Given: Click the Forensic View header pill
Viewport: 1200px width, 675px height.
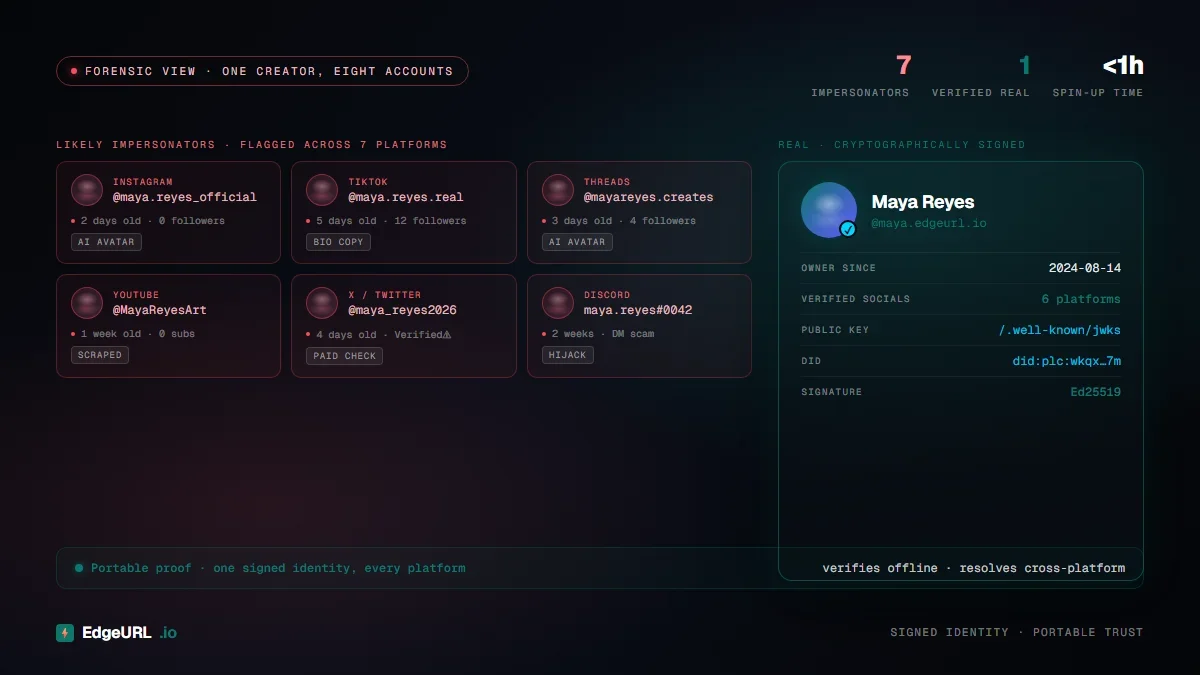Looking at the screenshot, I should [x=262, y=71].
